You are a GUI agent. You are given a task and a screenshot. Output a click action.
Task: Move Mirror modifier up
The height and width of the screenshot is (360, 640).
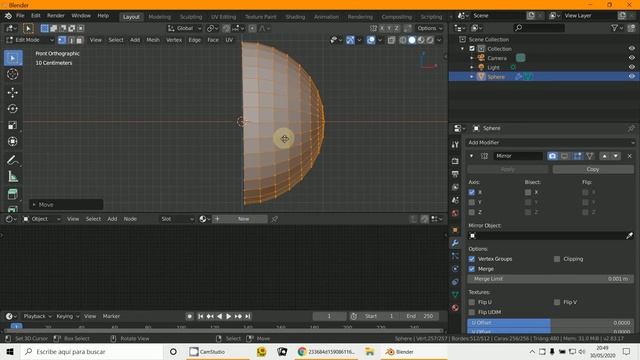point(604,156)
